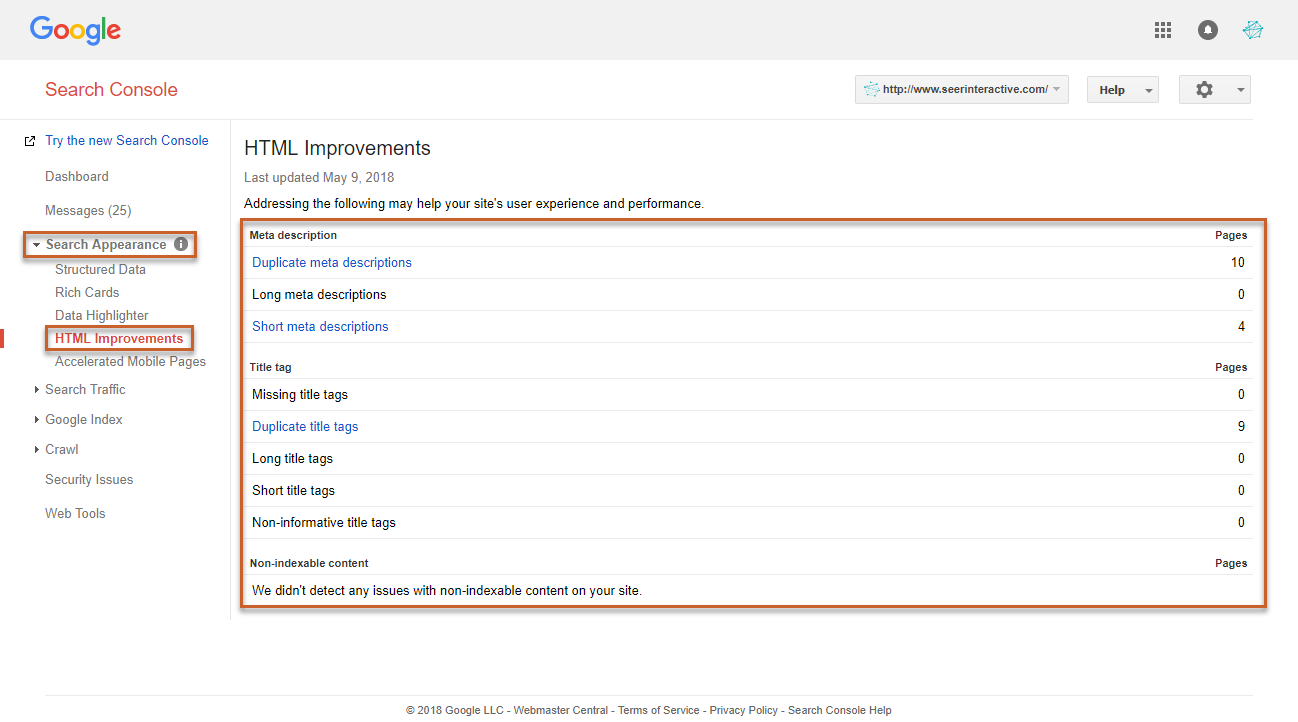Select Accelerated Mobile Pages menu item
This screenshot has width=1298, height=722.
coord(130,361)
